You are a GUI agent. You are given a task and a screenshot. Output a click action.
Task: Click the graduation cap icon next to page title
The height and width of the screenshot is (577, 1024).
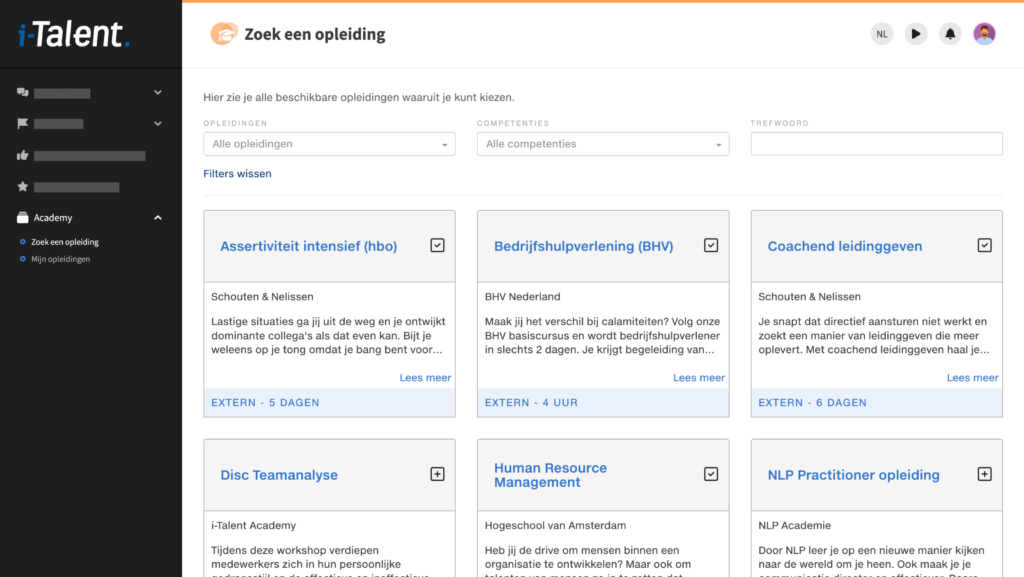pos(224,34)
